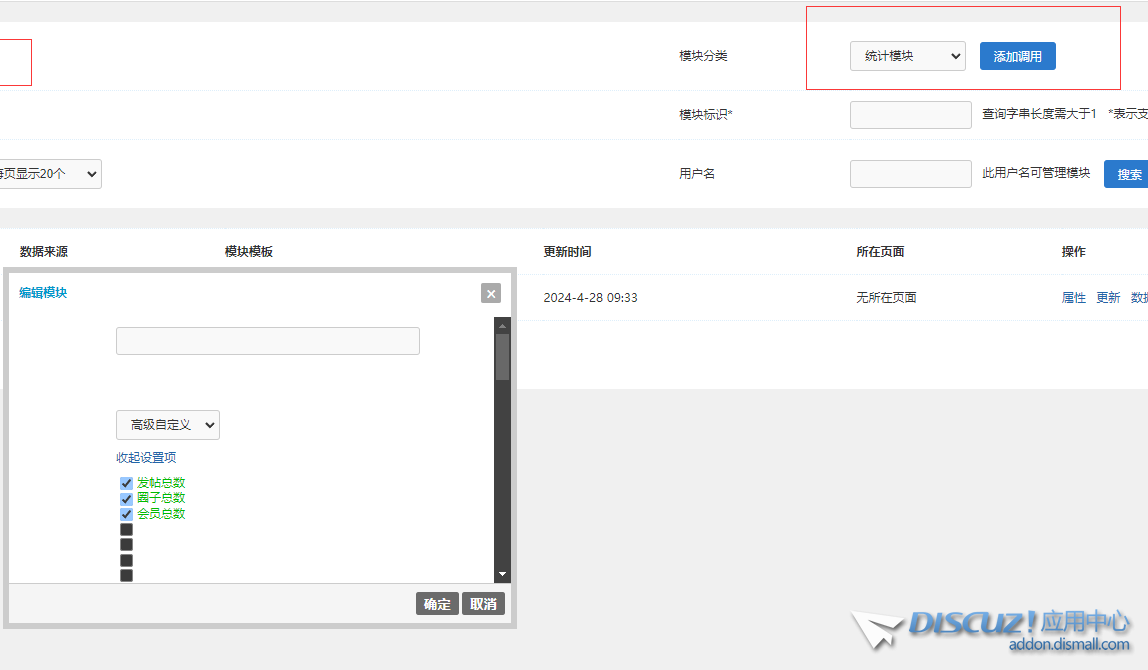Click the 搜索 search button
This screenshot has width=1148, height=670.
[1129, 174]
